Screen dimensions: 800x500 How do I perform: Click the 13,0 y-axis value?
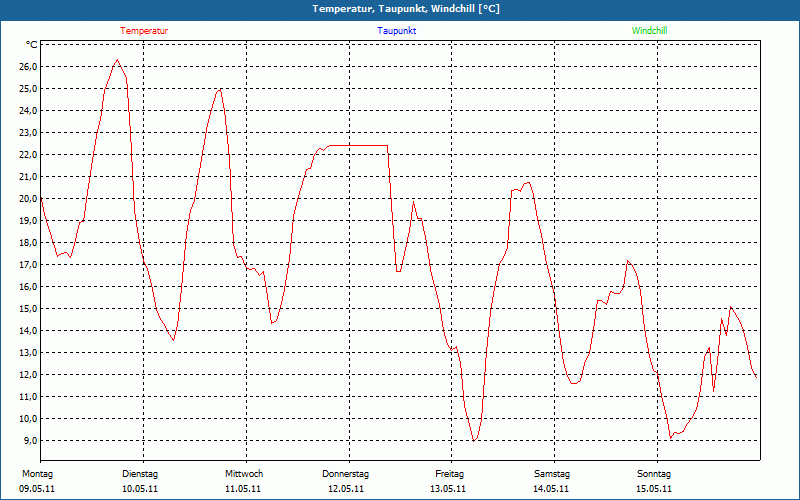[x=28, y=353]
